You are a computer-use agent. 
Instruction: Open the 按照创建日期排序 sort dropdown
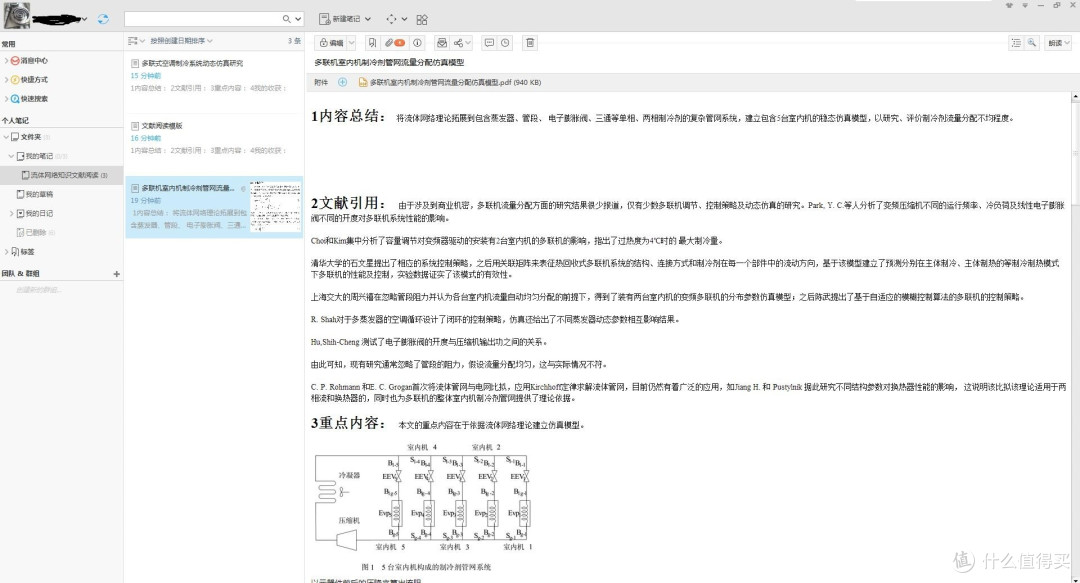(181, 41)
